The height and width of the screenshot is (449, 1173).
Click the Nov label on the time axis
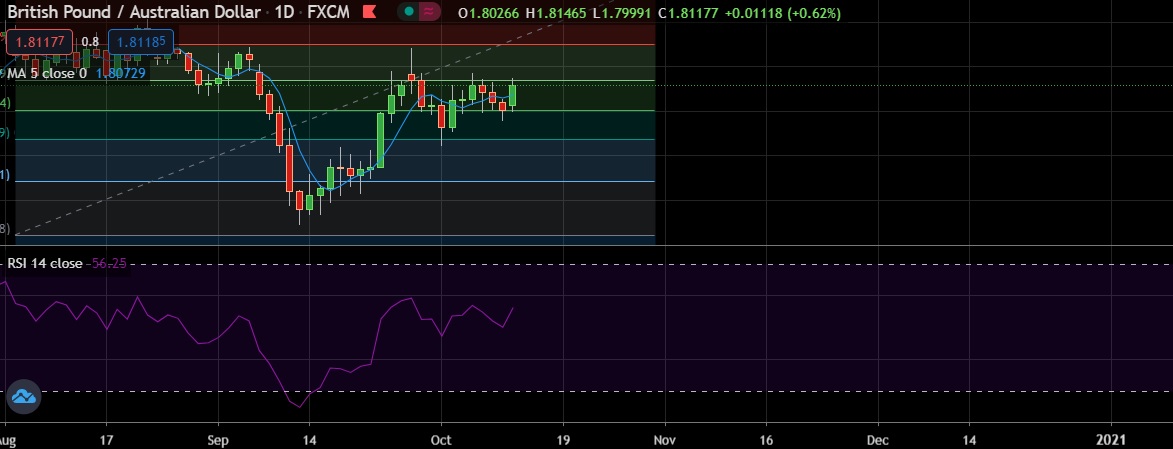click(x=664, y=440)
